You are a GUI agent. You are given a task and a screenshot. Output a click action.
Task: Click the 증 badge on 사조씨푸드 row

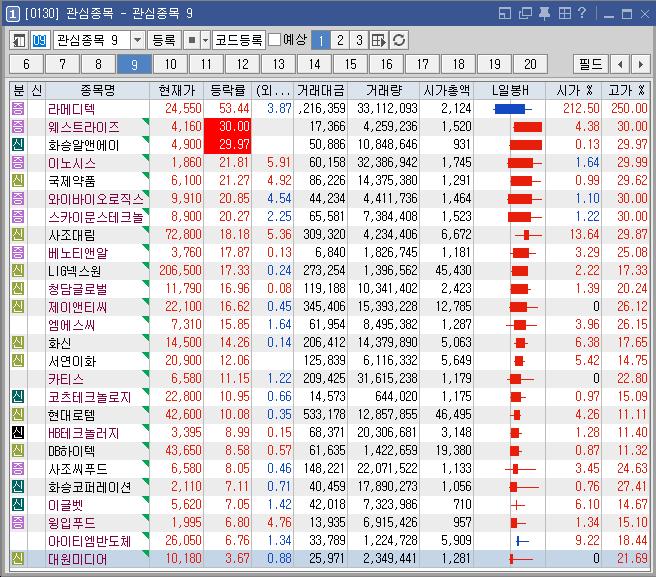click(x=18, y=468)
